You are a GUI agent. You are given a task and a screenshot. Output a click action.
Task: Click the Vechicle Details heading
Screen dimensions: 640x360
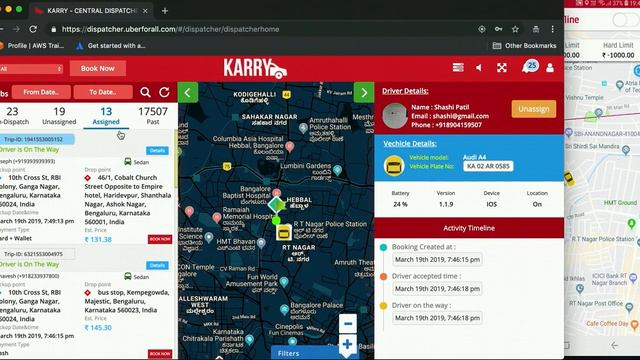[x=410, y=144]
